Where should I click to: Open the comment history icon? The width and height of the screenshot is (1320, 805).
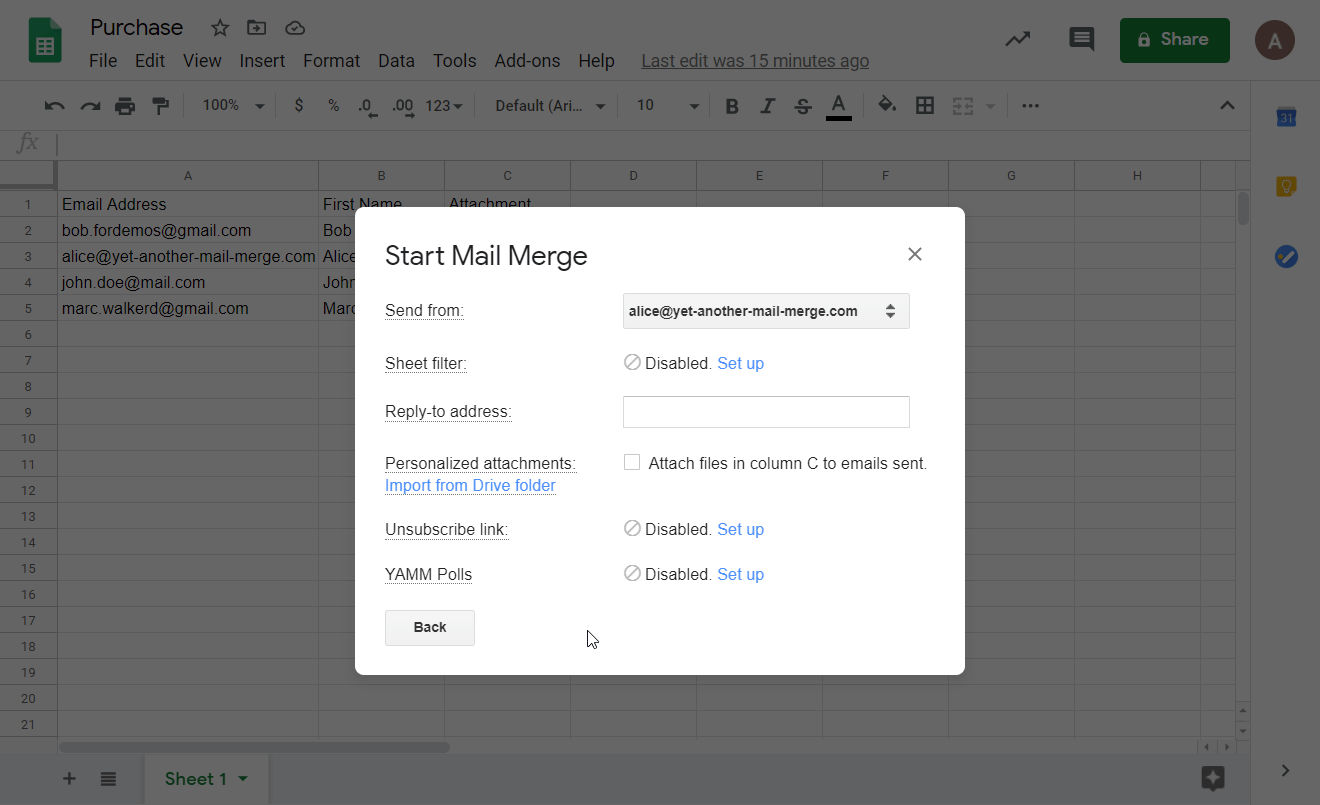point(1081,40)
